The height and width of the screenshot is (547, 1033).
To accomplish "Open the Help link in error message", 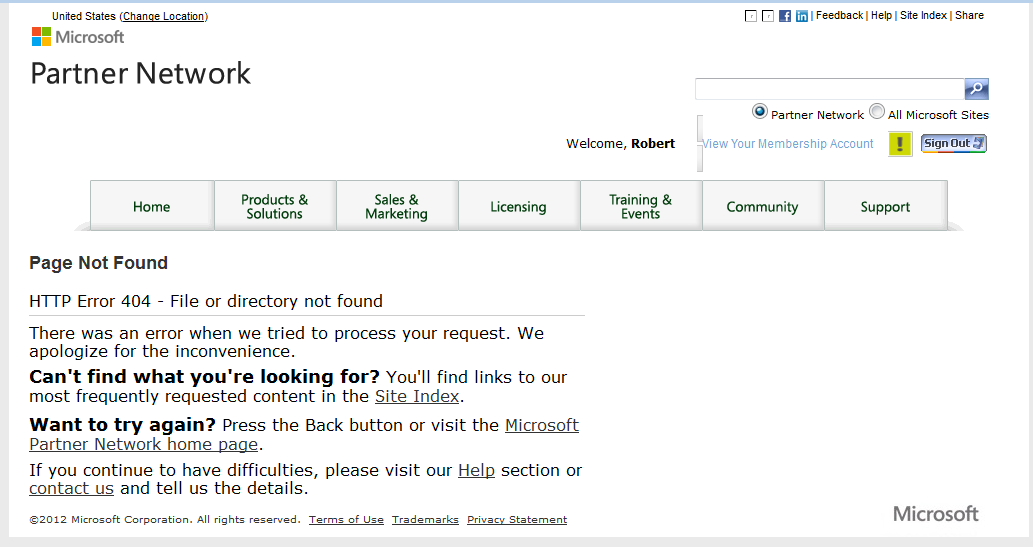I will (476, 470).
